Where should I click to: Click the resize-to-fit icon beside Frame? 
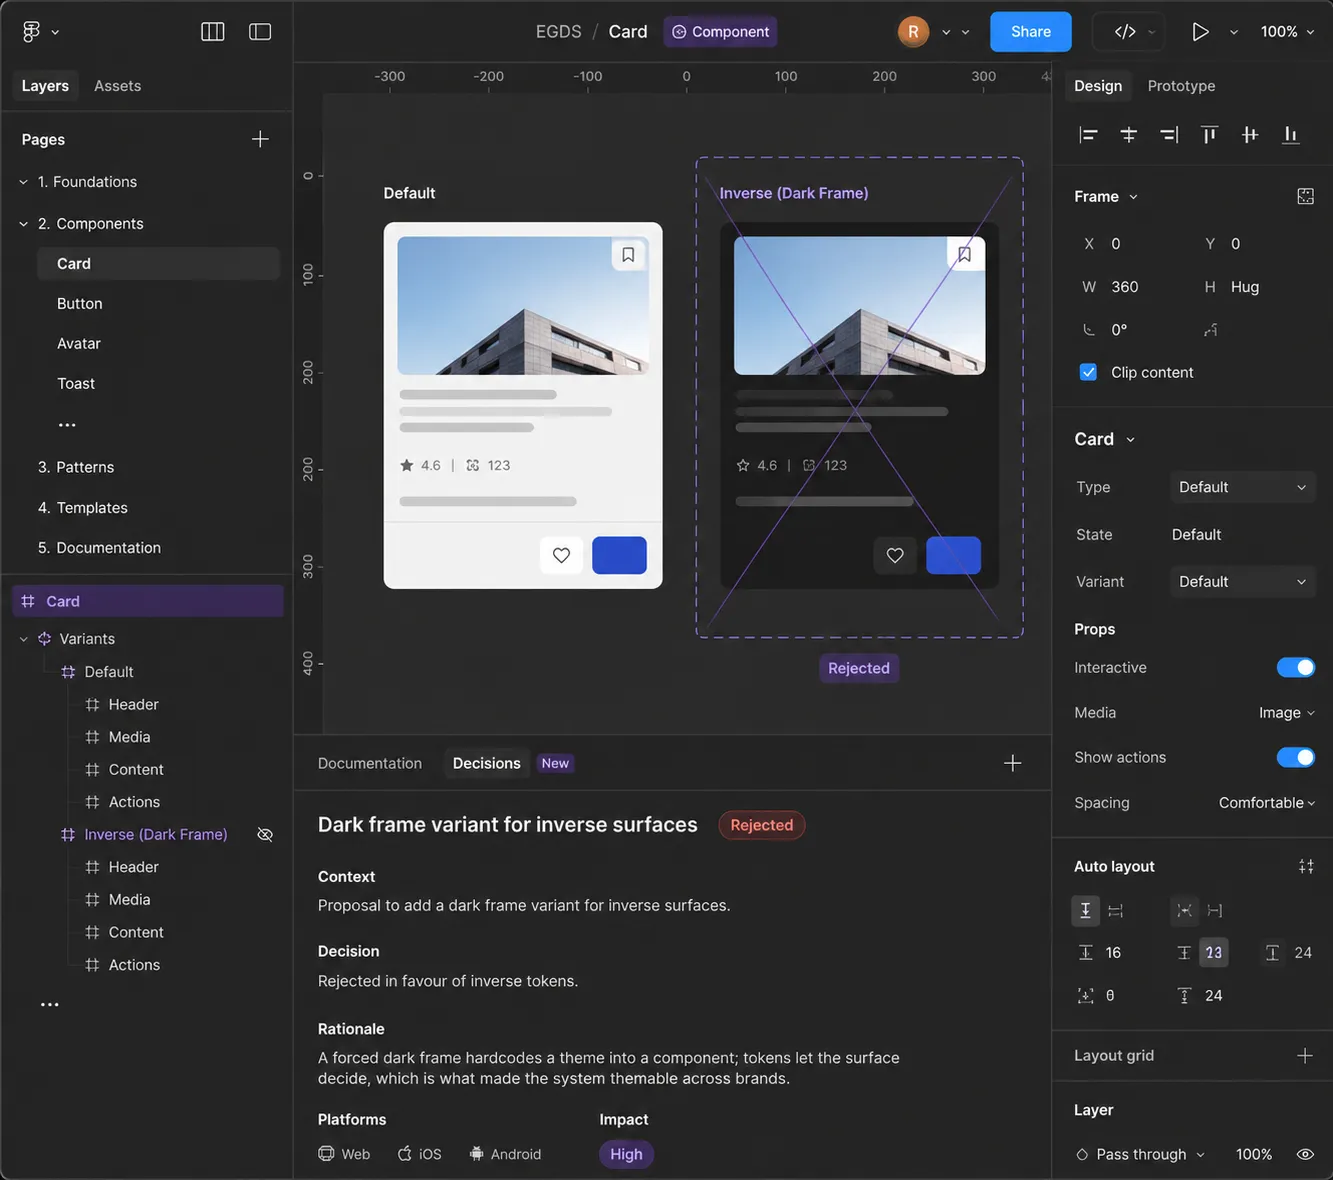pos(1305,196)
